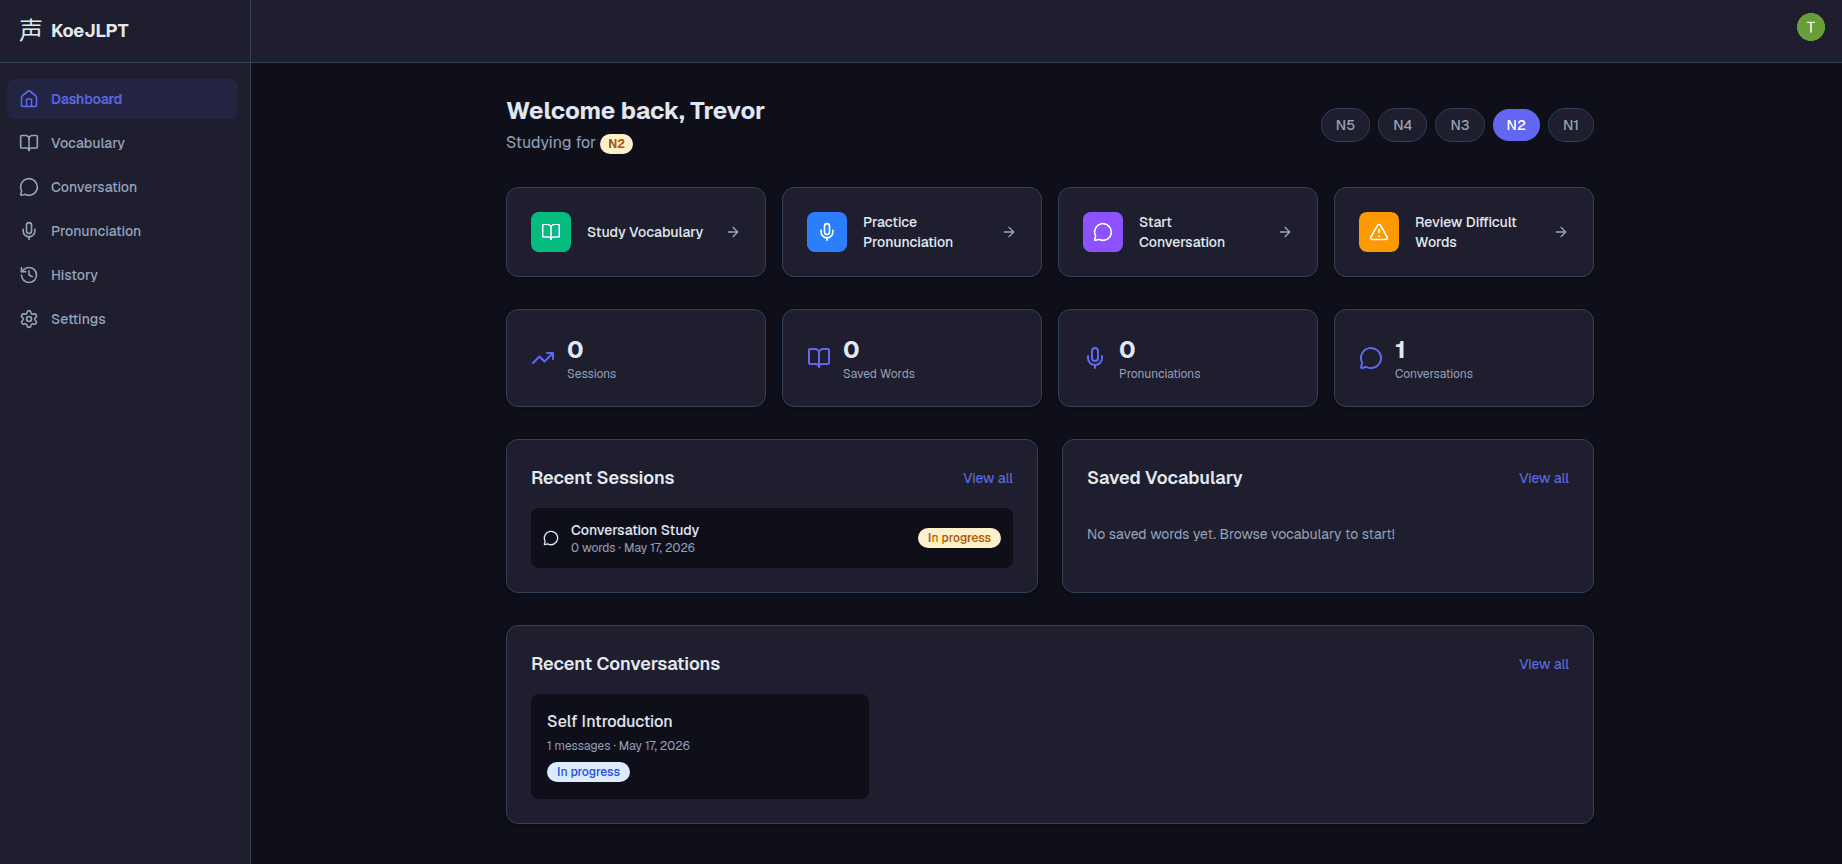The height and width of the screenshot is (864, 1842).
Task: Select the active N2 level pill
Action: click(x=1516, y=125)
